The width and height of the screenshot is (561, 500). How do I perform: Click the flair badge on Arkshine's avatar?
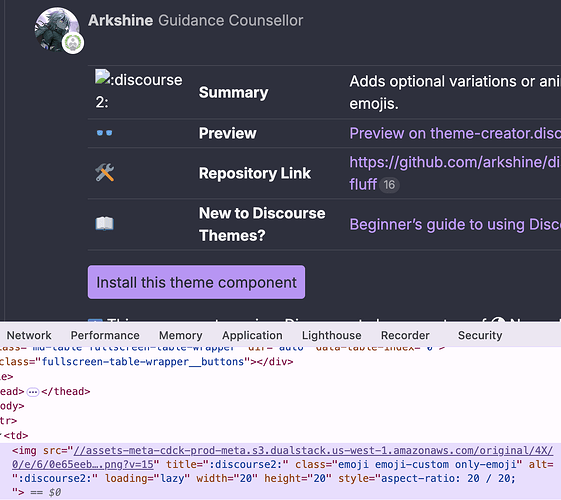pyautogui.click(x=73, y=43)
